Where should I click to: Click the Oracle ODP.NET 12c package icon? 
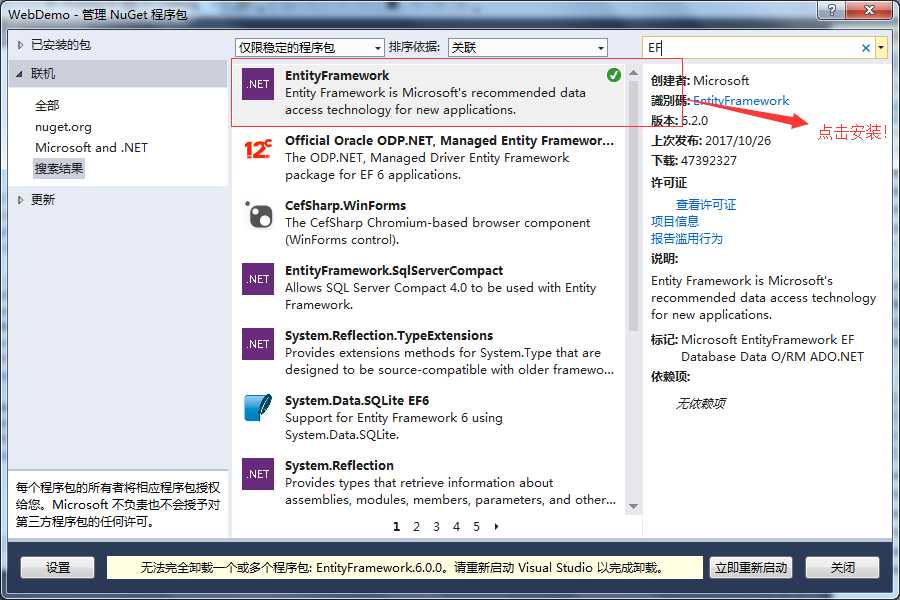pyautogui.click(x=258, y=149)
